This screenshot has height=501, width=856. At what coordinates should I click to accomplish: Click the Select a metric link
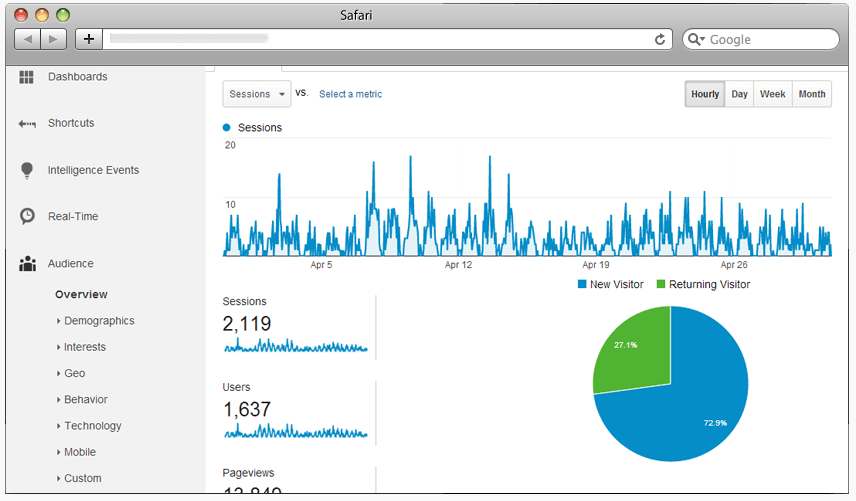pos(350,94)
